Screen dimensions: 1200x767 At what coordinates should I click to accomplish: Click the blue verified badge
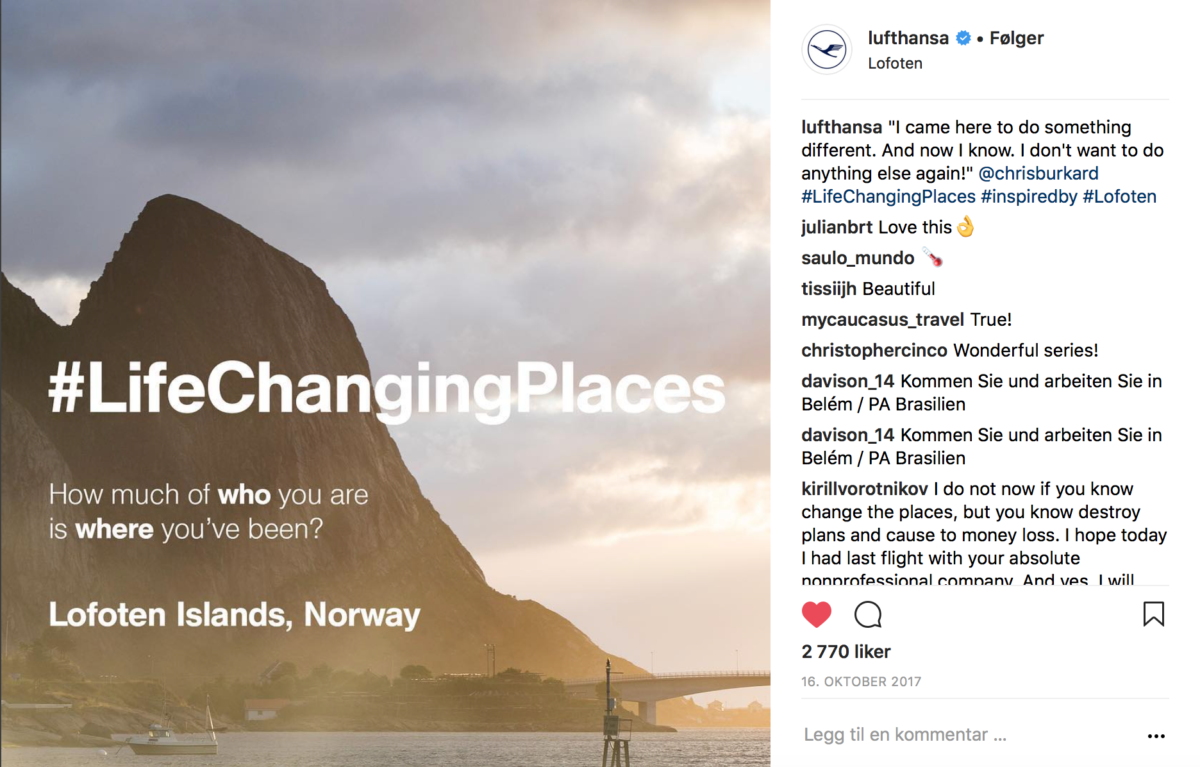tap(963, 38)
